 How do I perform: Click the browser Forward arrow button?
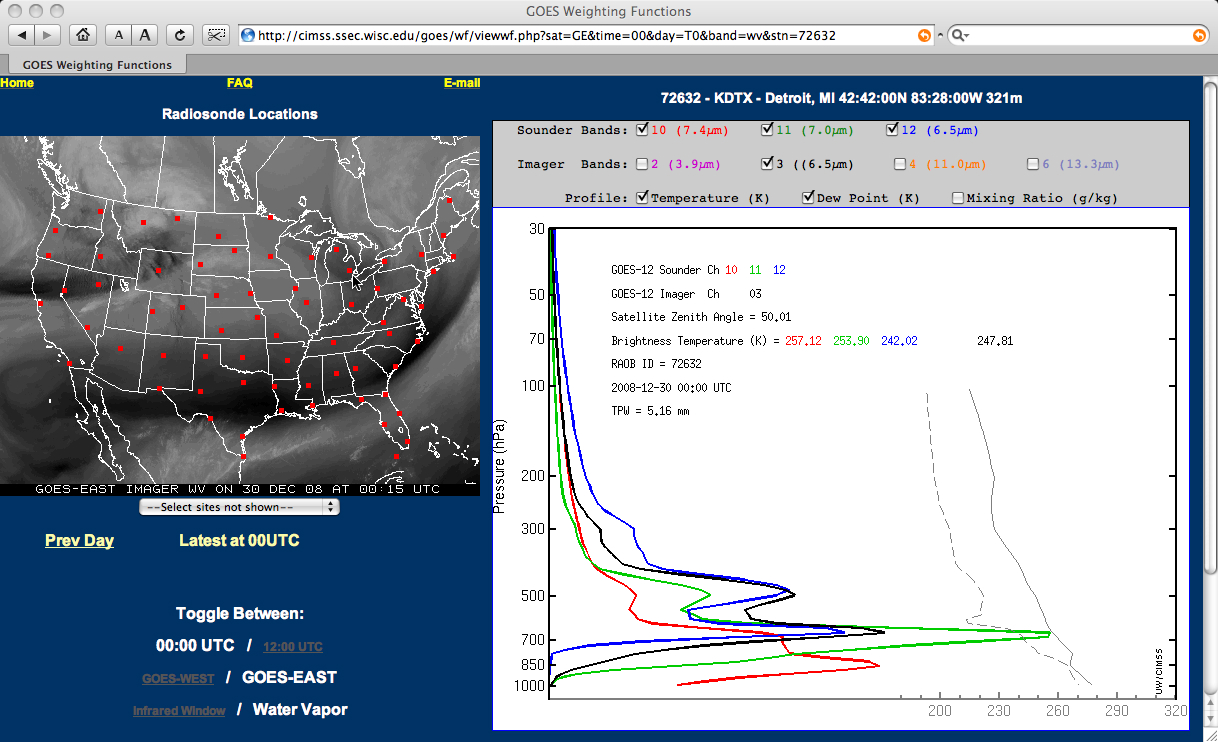48,35
